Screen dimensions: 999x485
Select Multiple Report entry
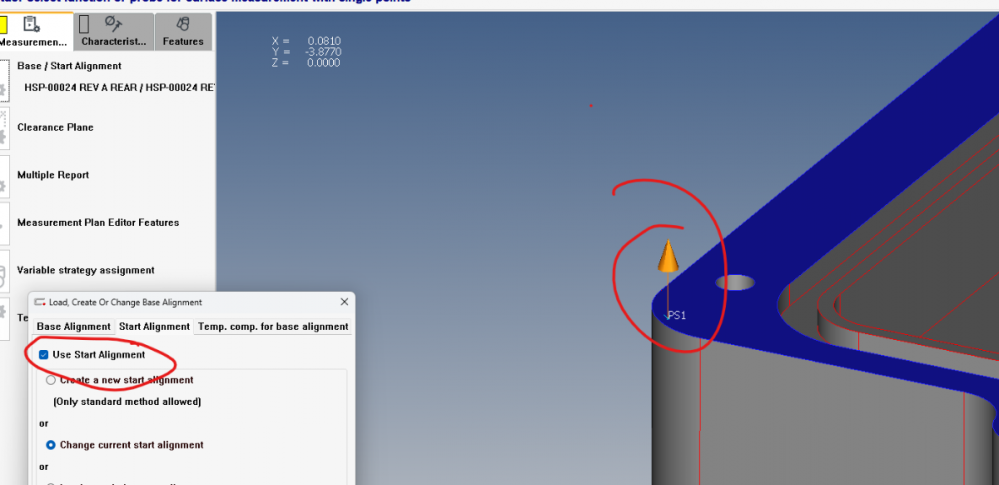pyautogui.click(x=53, y=175)
